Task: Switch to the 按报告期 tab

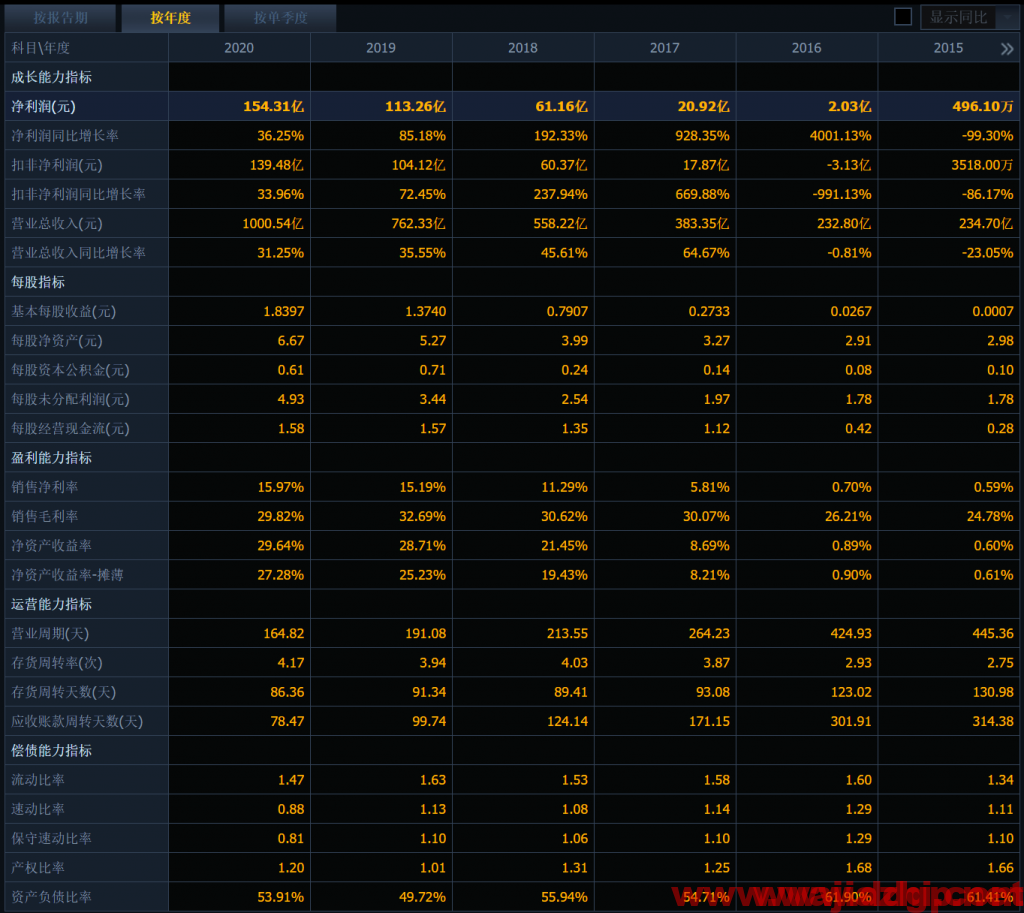Action: pos(60,18)
